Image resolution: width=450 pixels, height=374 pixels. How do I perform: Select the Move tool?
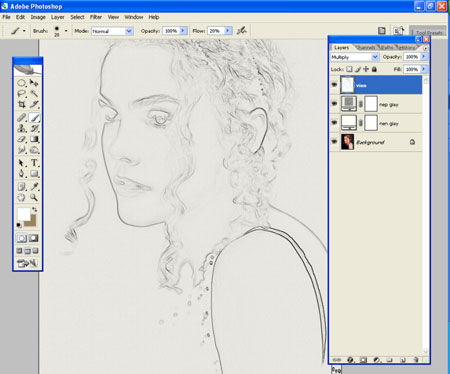(x=34, y=83)
